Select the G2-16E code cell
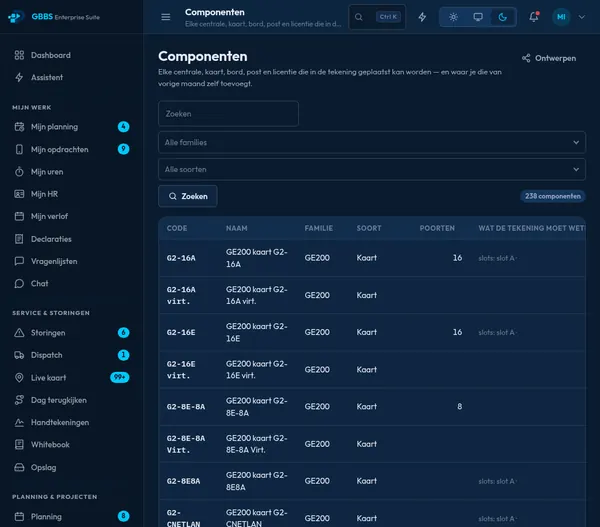Screen dimensions: 600x527 181,332
